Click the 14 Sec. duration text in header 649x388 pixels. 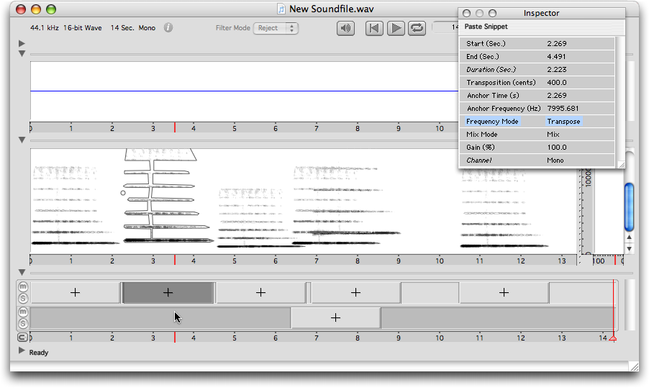coord(122,28)
